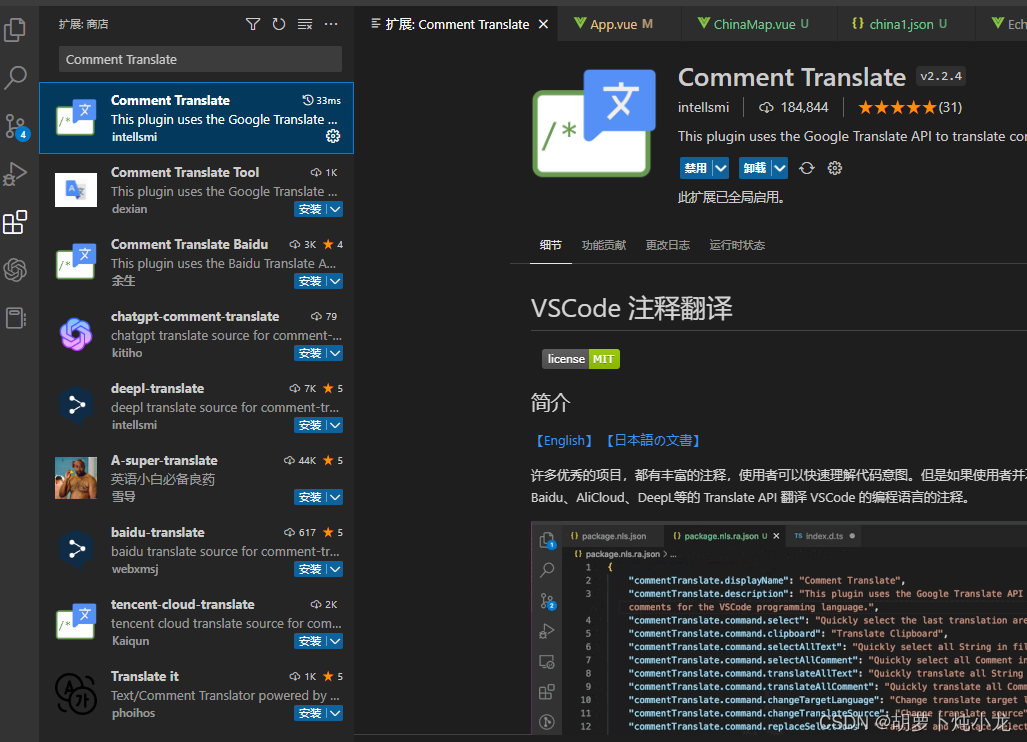The image size is (1027, 742).
Task: Expand install dropdown for Translate it
Action: tap(335, 714)
